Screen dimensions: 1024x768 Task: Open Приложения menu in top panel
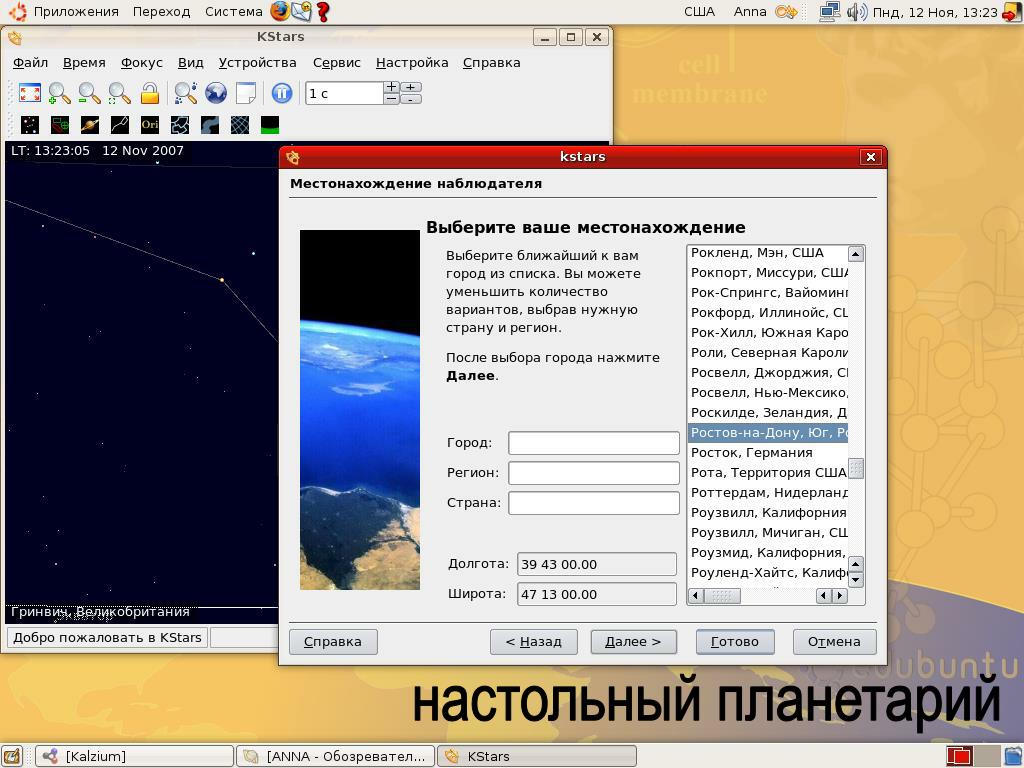click(x=76, y=12)
